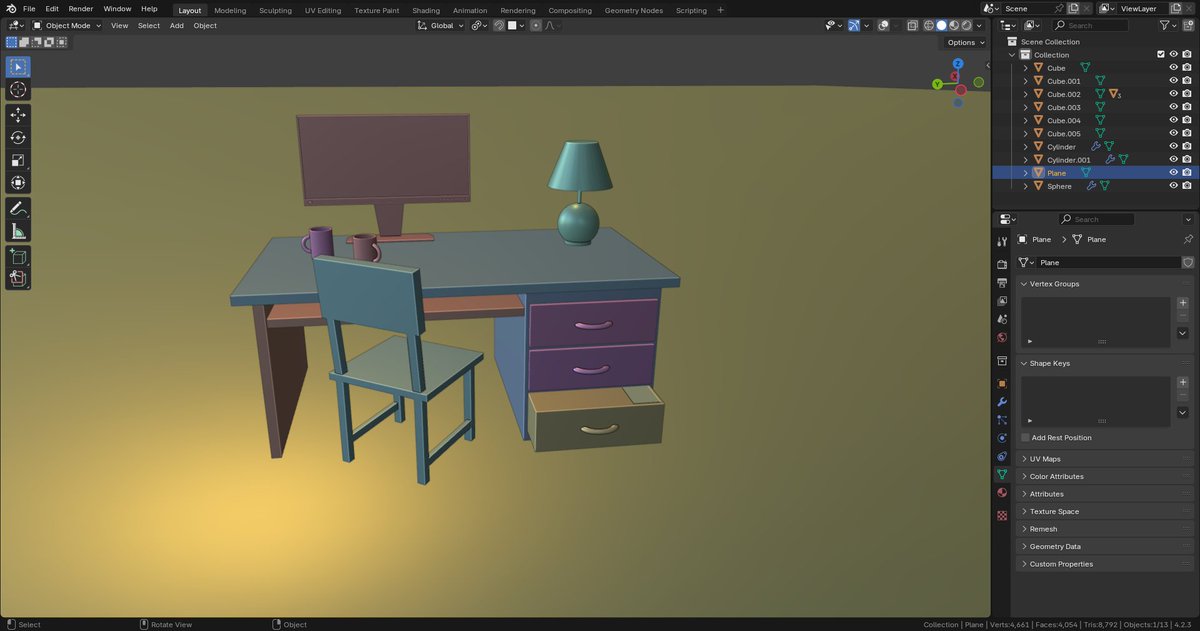The width and height of the screenshot is (1200, 631).
Task: Open the Render properties tab
Action: (1002, 265)
